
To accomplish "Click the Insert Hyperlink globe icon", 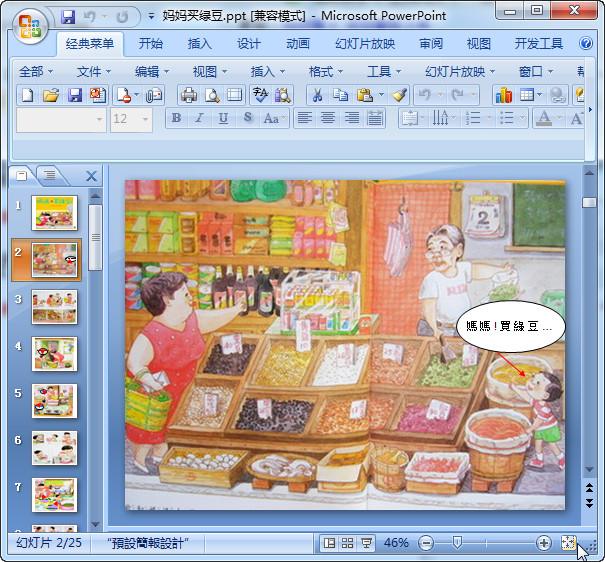I will tap(558, 95).
